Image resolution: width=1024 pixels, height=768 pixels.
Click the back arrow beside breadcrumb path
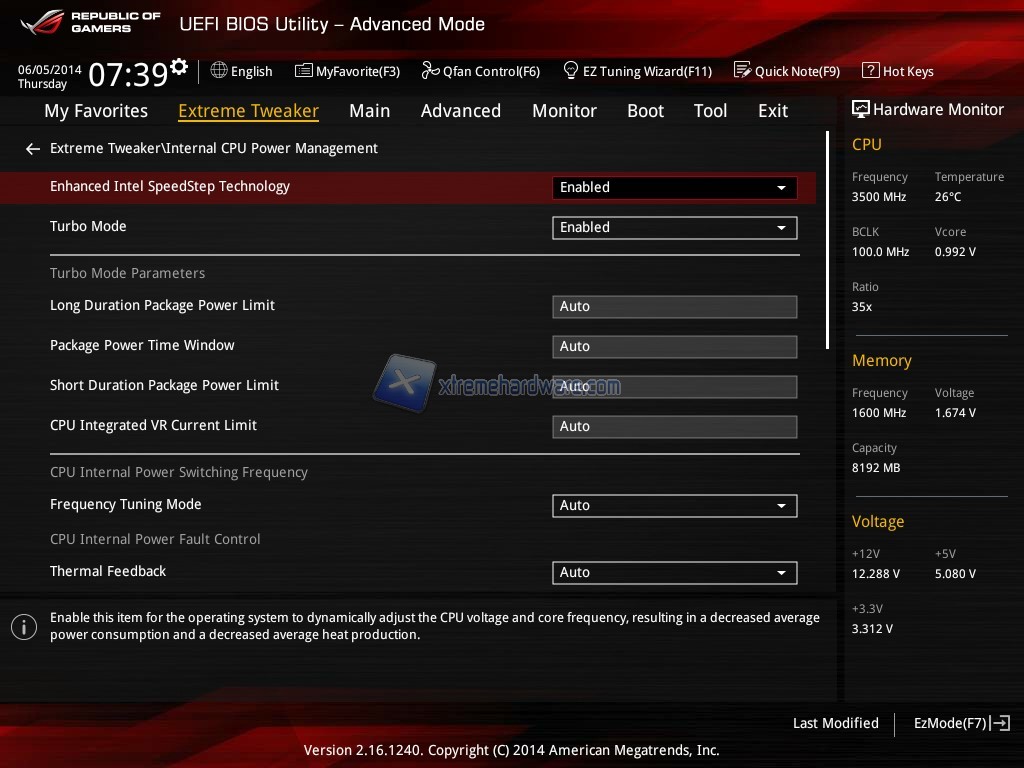(x=33, y=149)
